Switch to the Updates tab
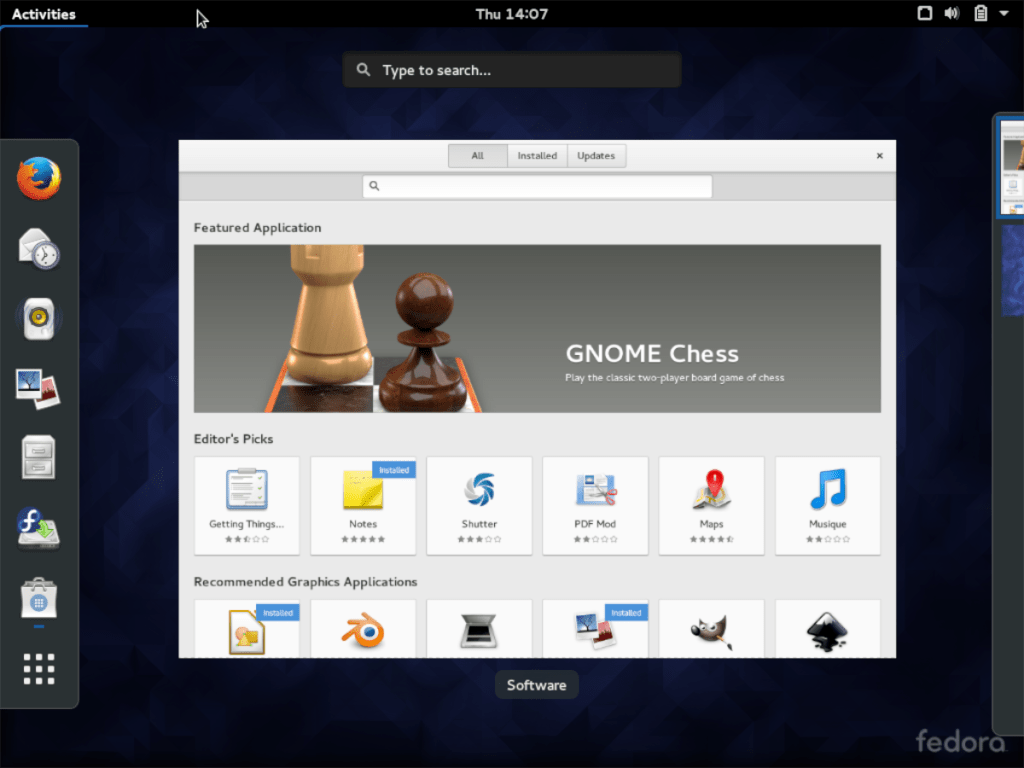Viewport: 1024px width, 768px height. [596, 155]
